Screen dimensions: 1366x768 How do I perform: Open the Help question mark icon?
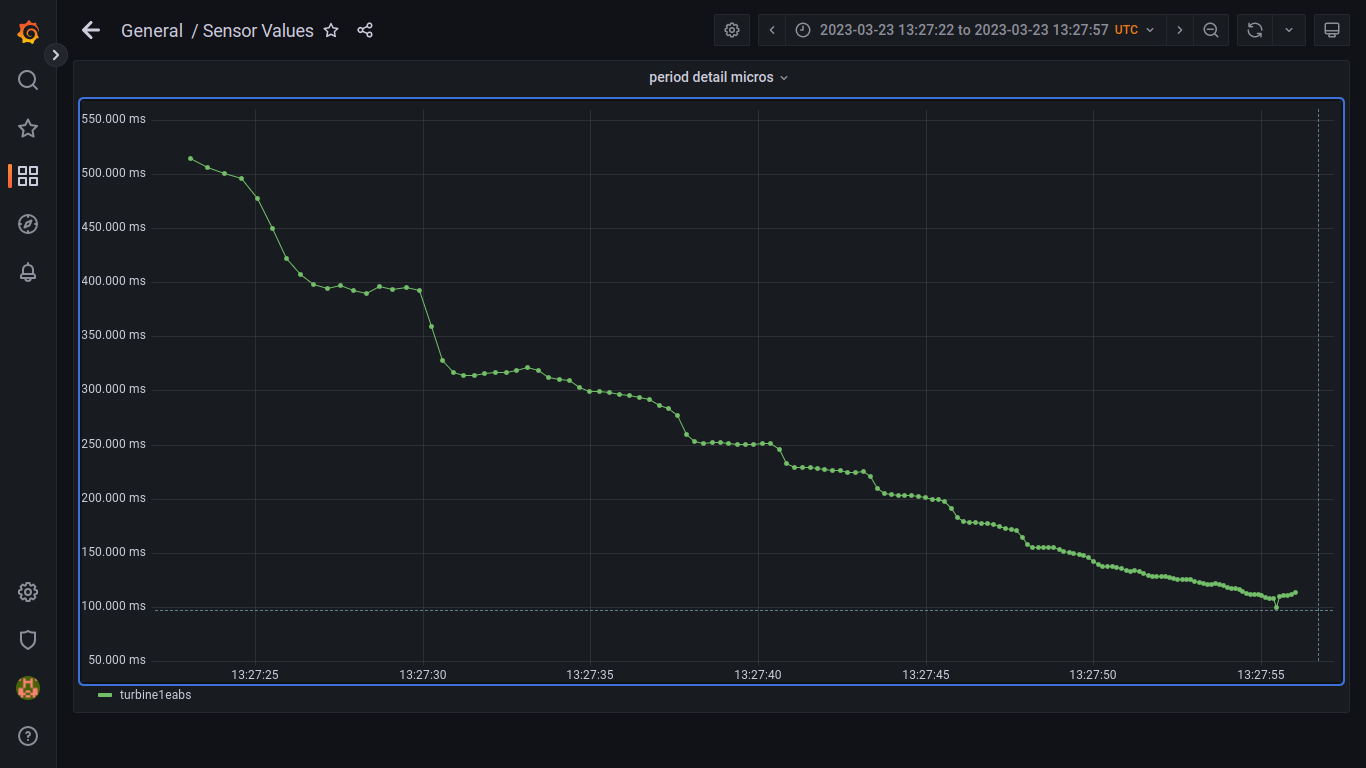tap(28, 736)
